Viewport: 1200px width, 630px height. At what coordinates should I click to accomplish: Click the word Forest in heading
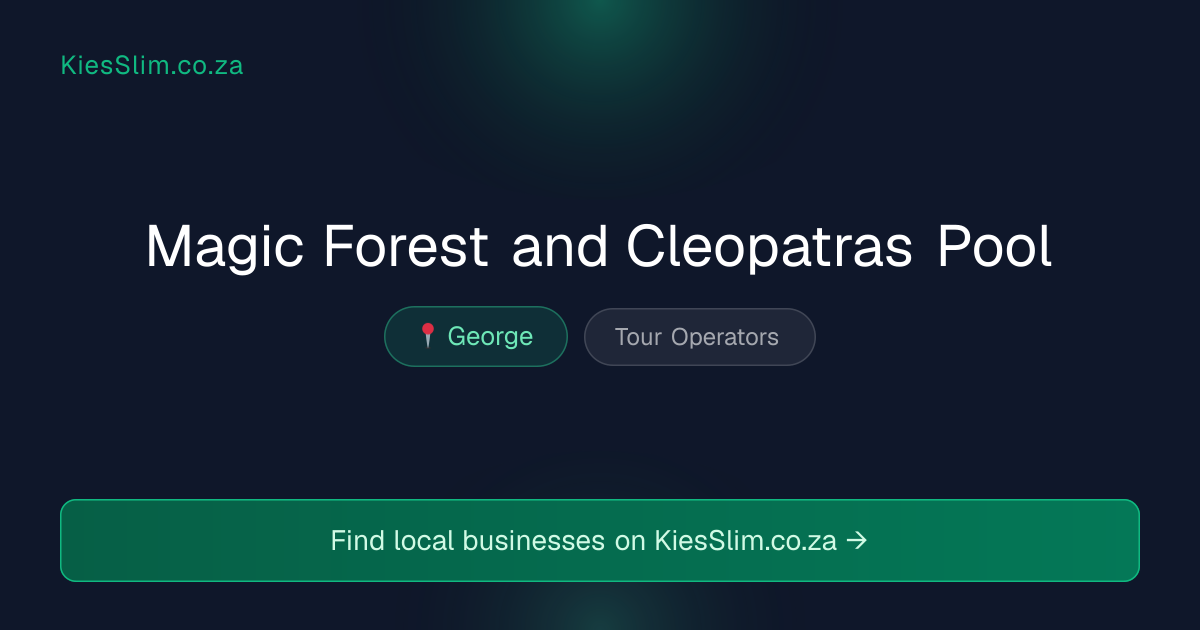tap(406, 247)
